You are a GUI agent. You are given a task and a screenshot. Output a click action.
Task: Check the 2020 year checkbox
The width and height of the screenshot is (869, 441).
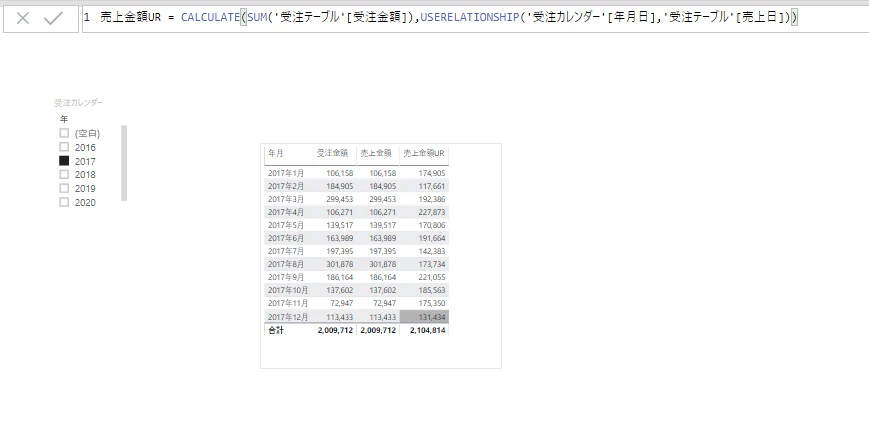click(64, 202)
